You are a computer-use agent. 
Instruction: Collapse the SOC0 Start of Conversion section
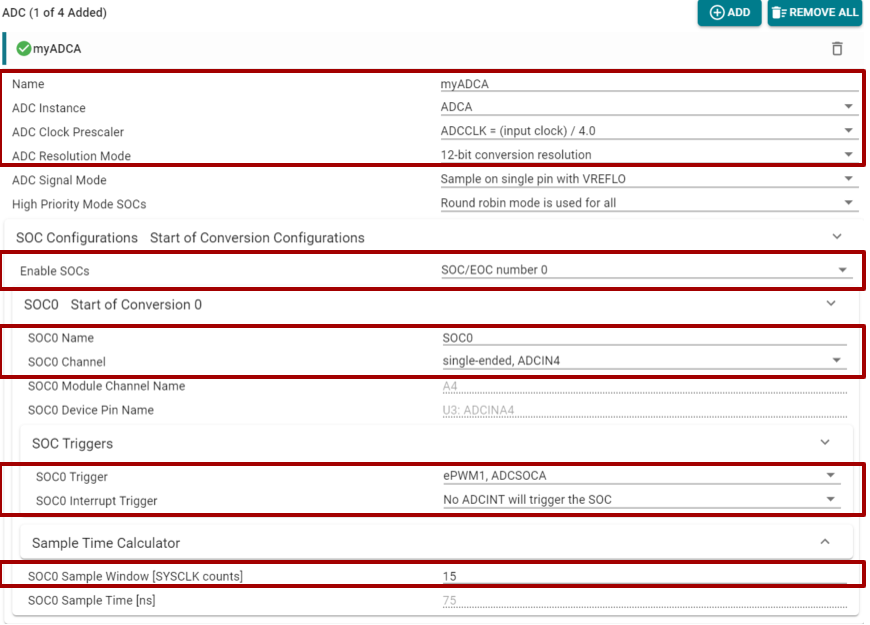pos(830,304)
